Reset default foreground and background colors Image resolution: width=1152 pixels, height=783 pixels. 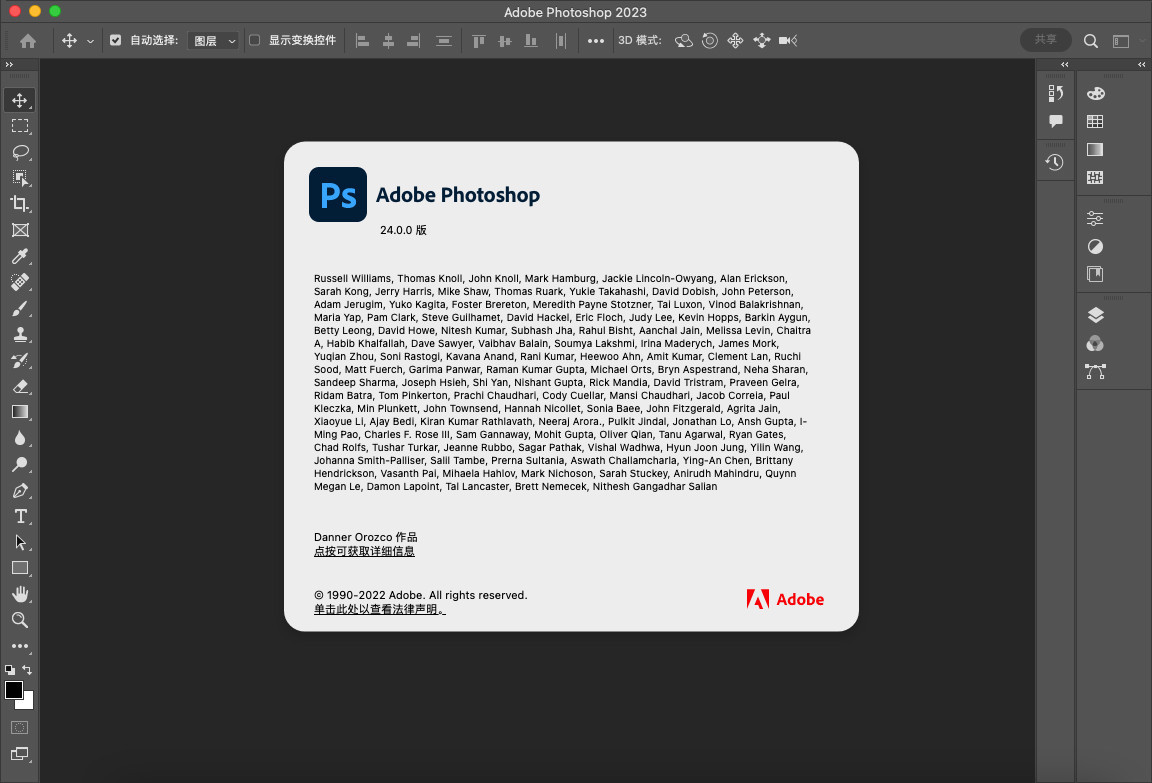10,670
